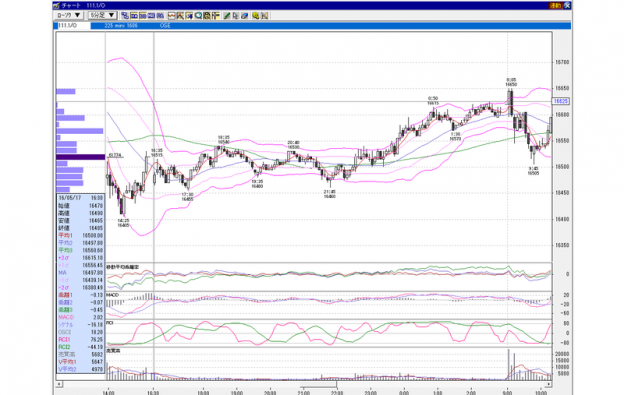Click the left arrow of horizontal scrollbar
This screenshot has width=624, height=395.
pyautogui.click(x=59, y=384)
